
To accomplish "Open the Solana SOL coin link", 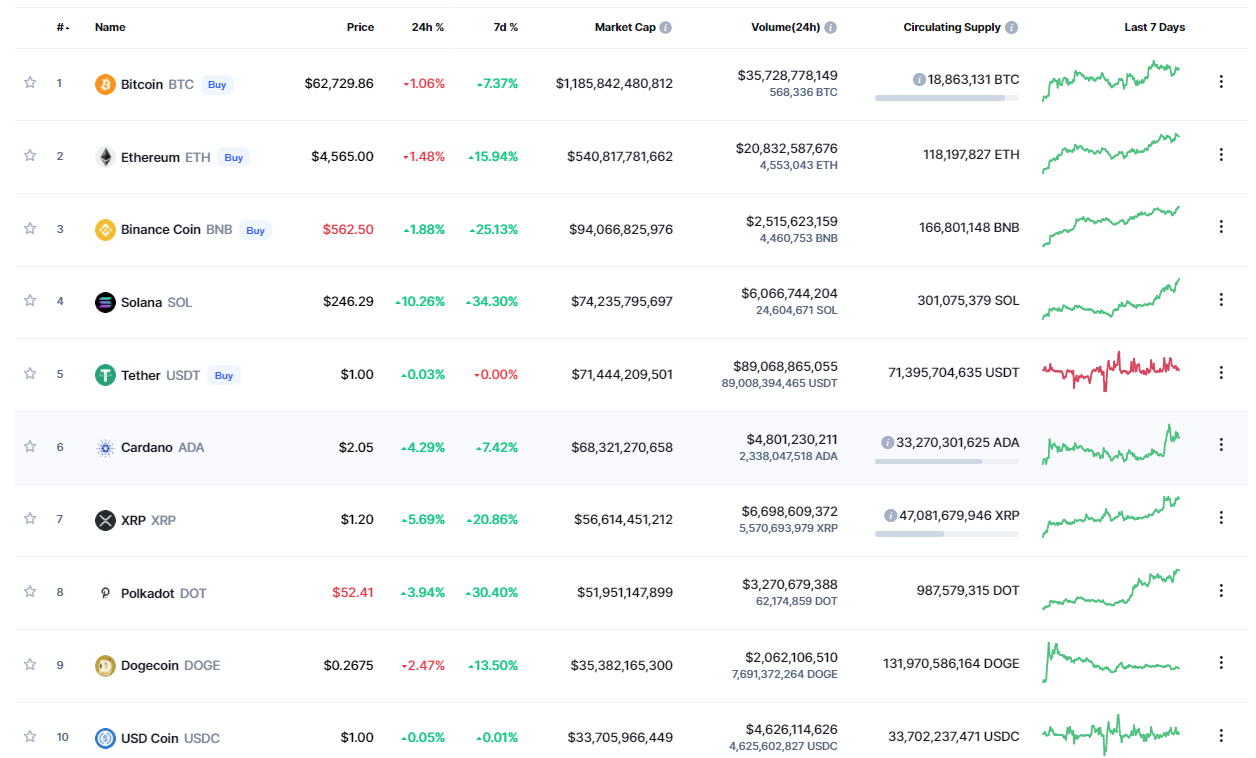I will pos(156,302).
